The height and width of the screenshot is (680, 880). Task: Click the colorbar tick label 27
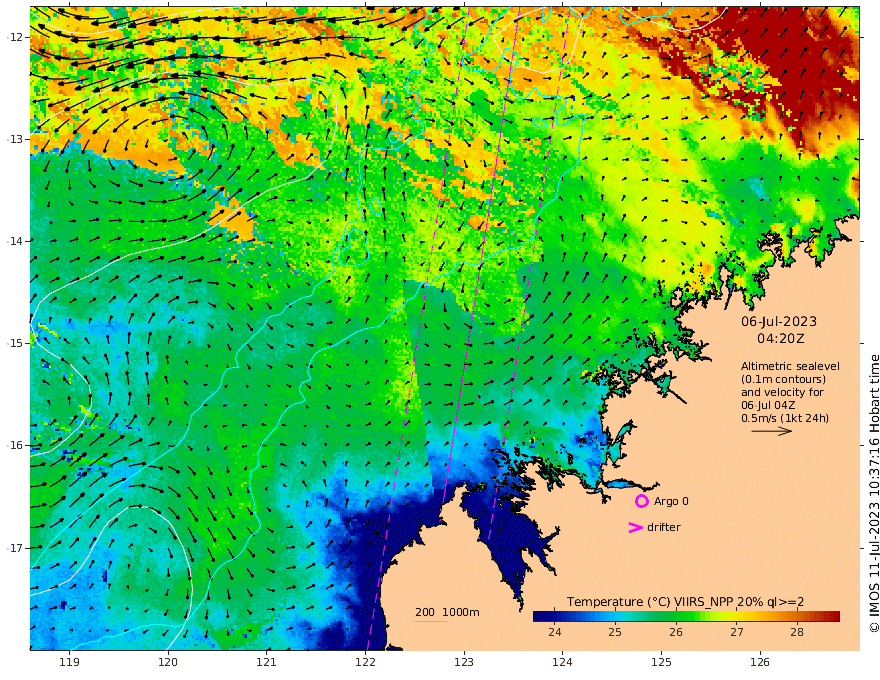coord(737,632)
